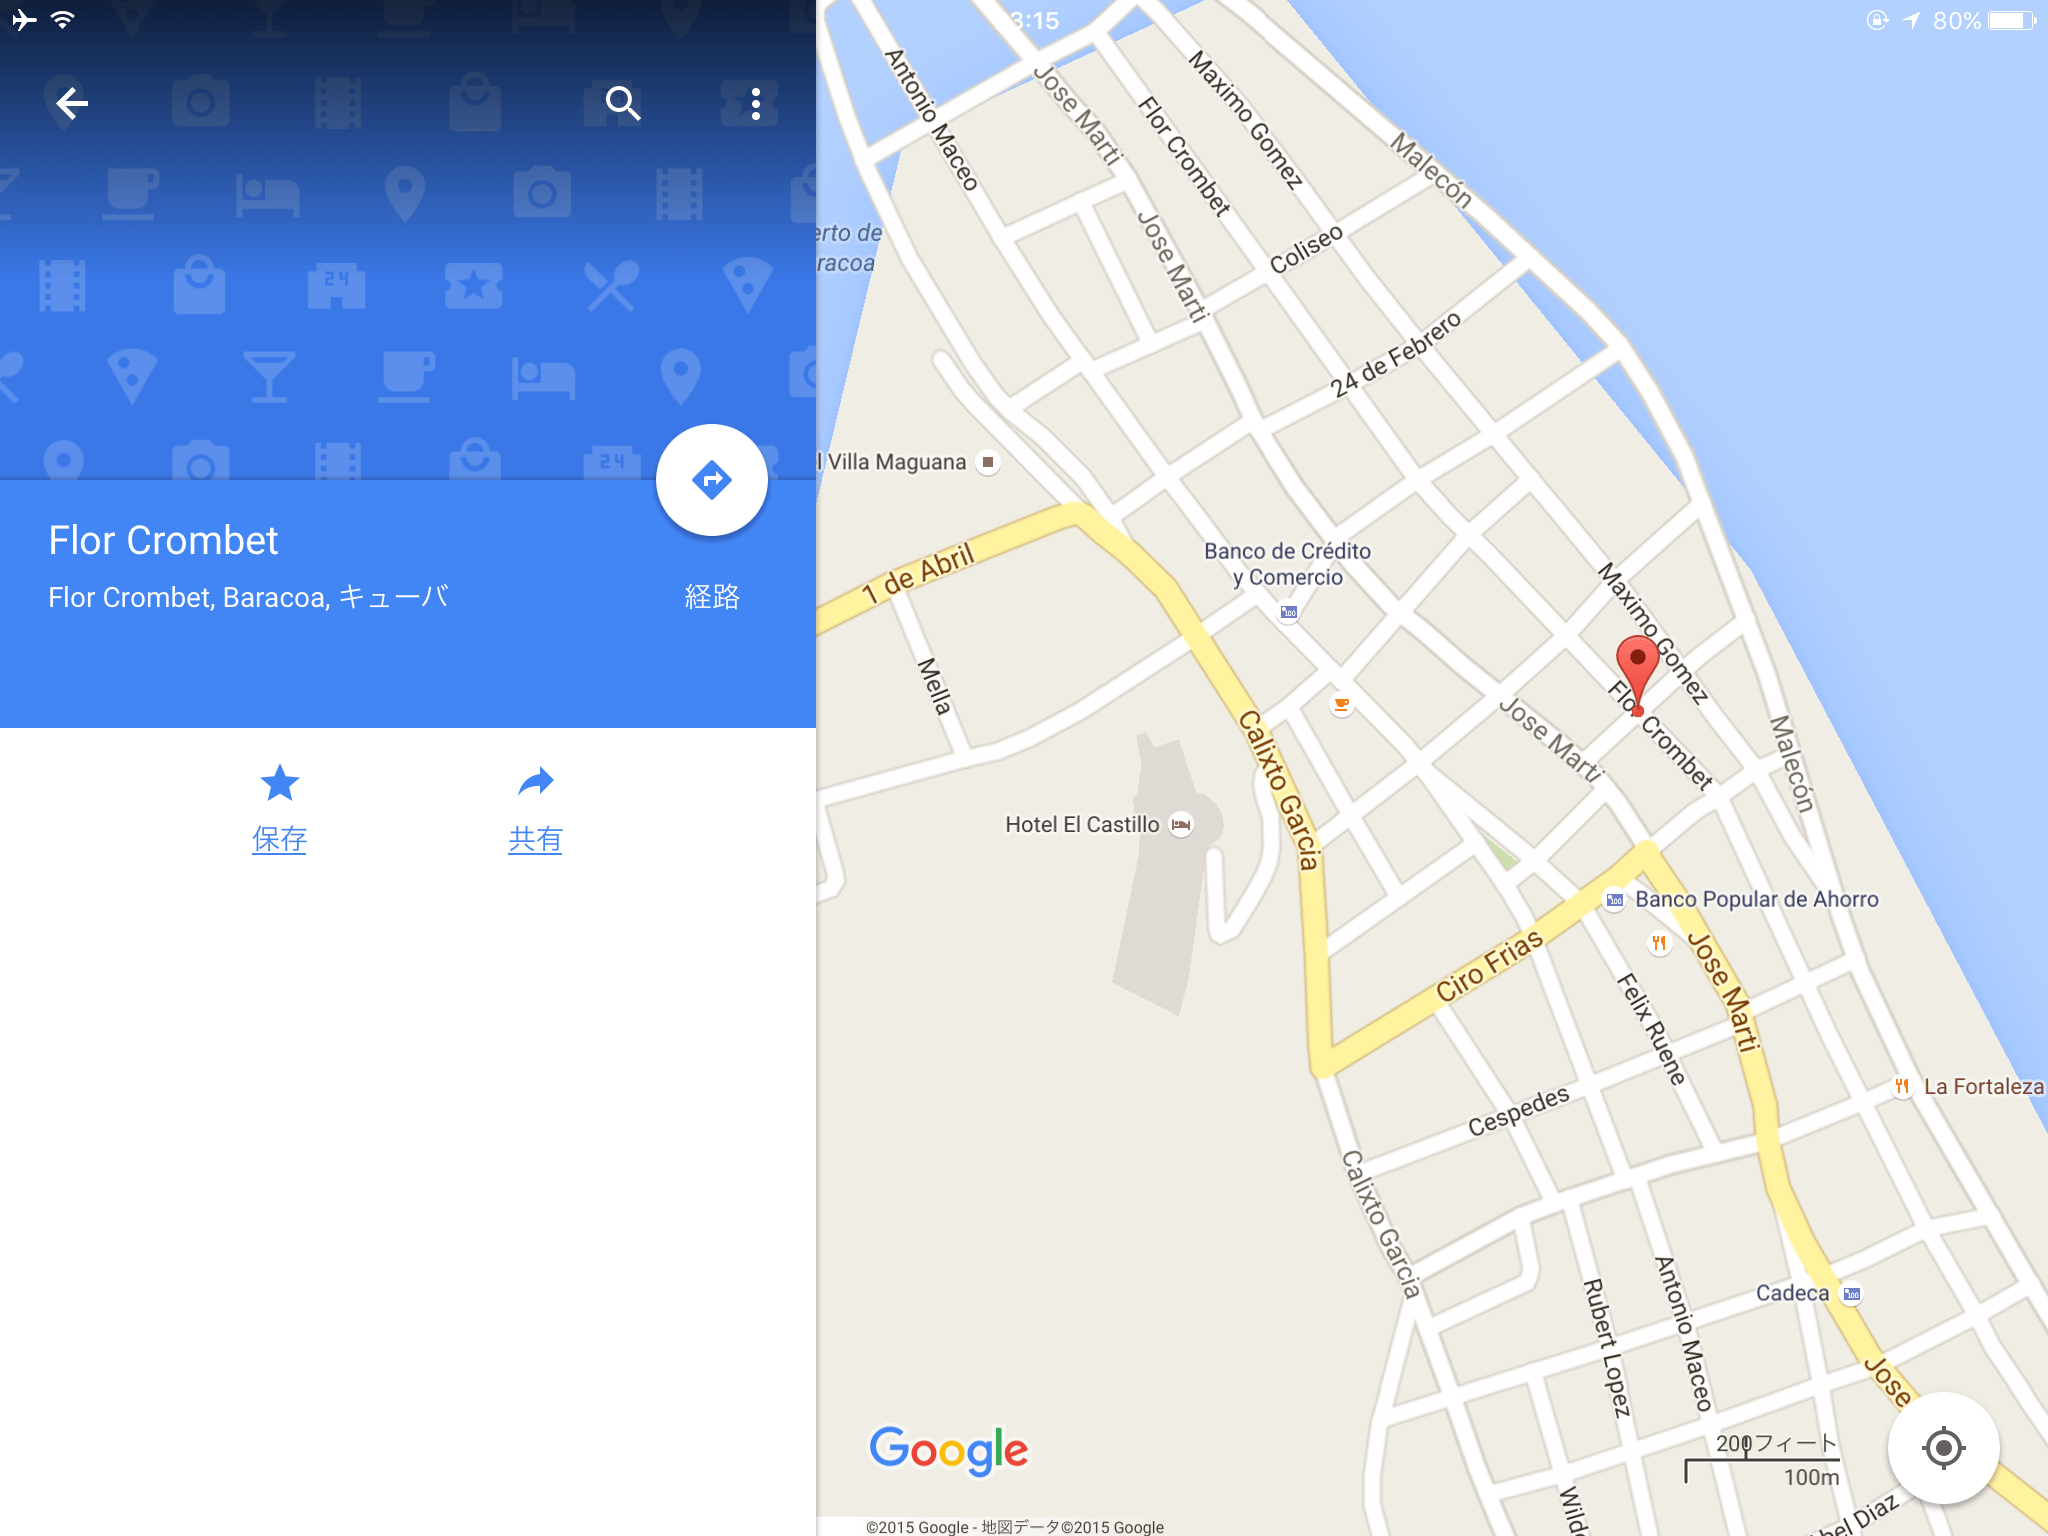Tap the Google logo on map
This screenshot has width=2048, height=1536.
(948, 1450)
